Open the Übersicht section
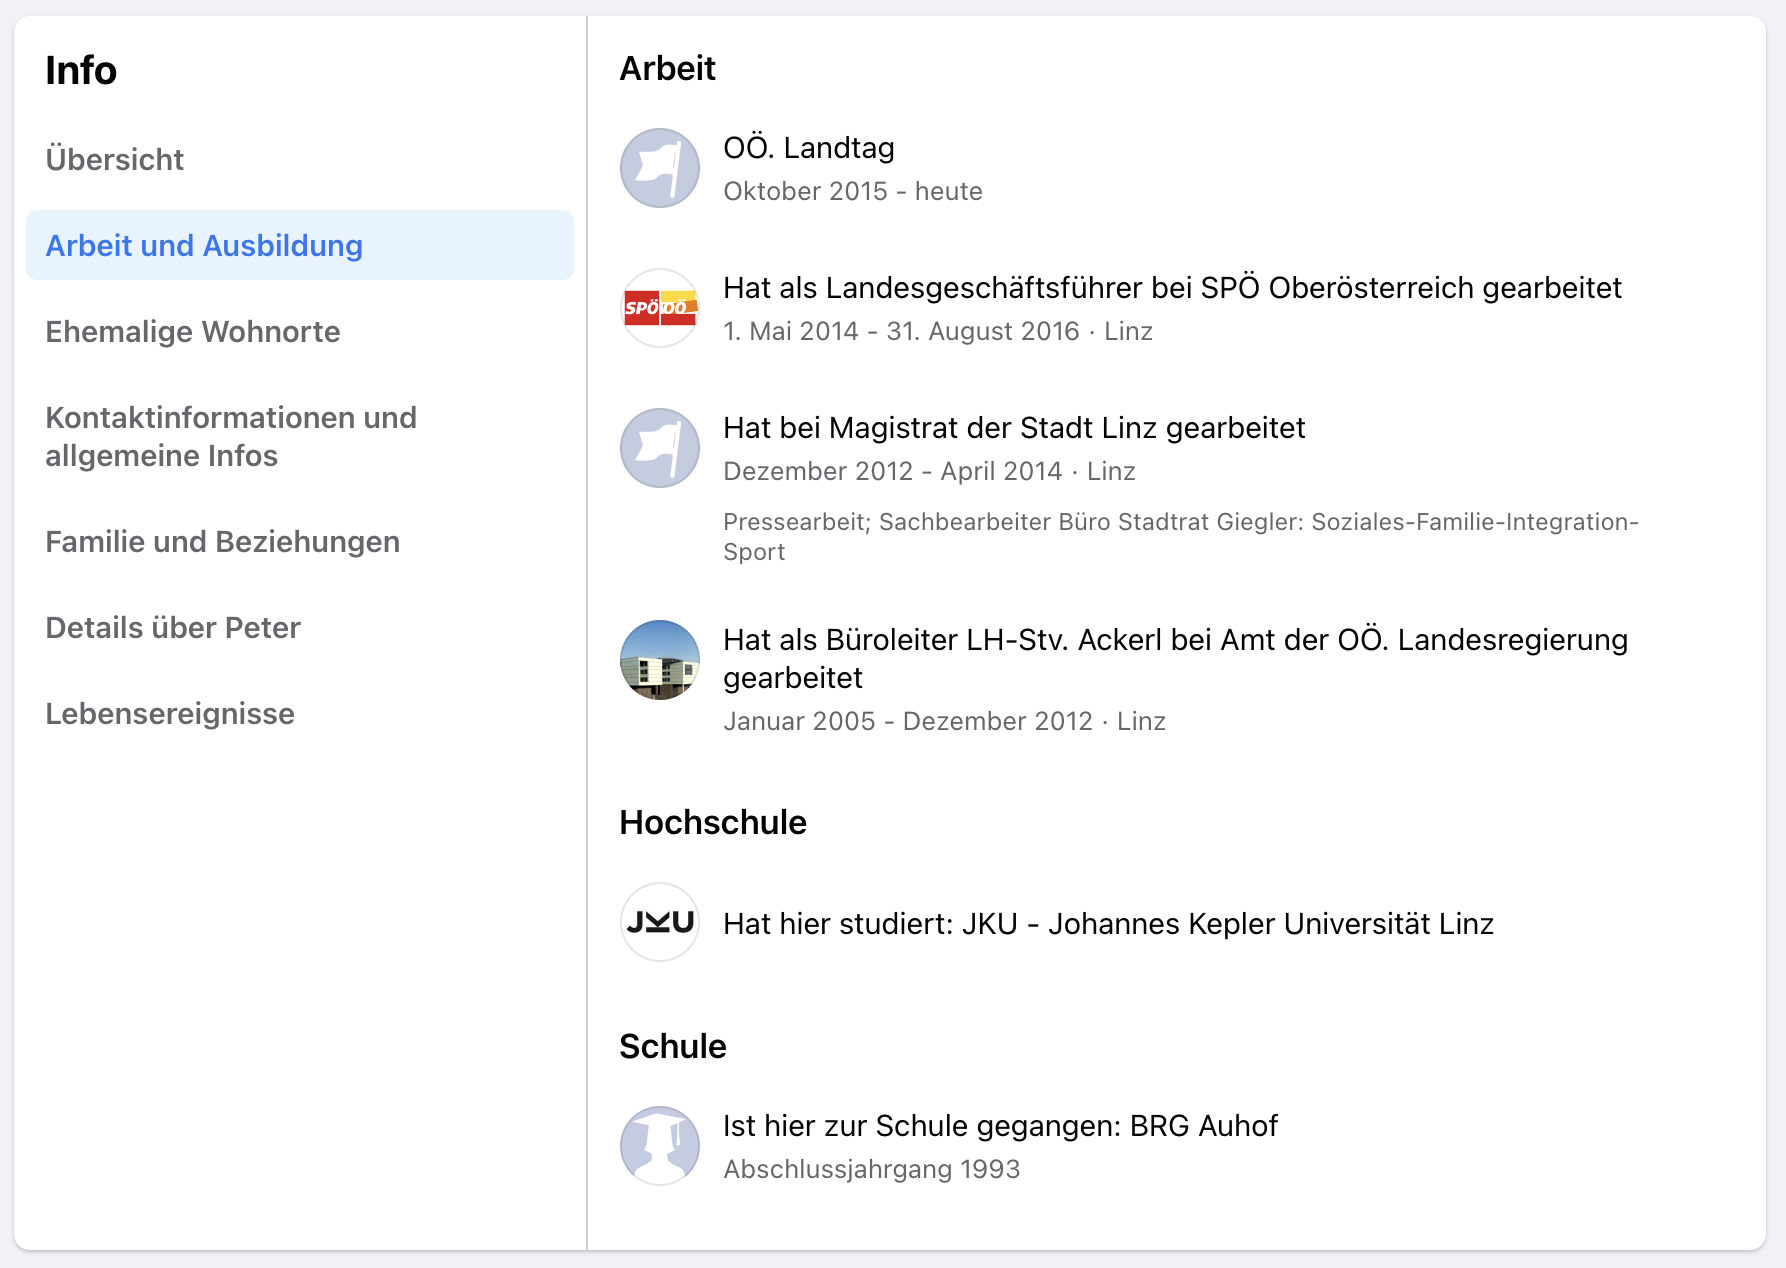The image size is (1786, 1268). click(300, 159)
